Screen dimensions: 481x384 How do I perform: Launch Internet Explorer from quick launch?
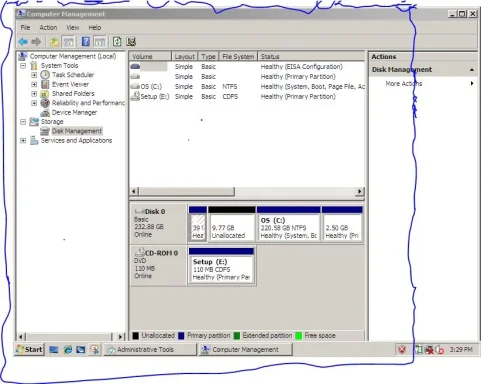pos(68,349)
